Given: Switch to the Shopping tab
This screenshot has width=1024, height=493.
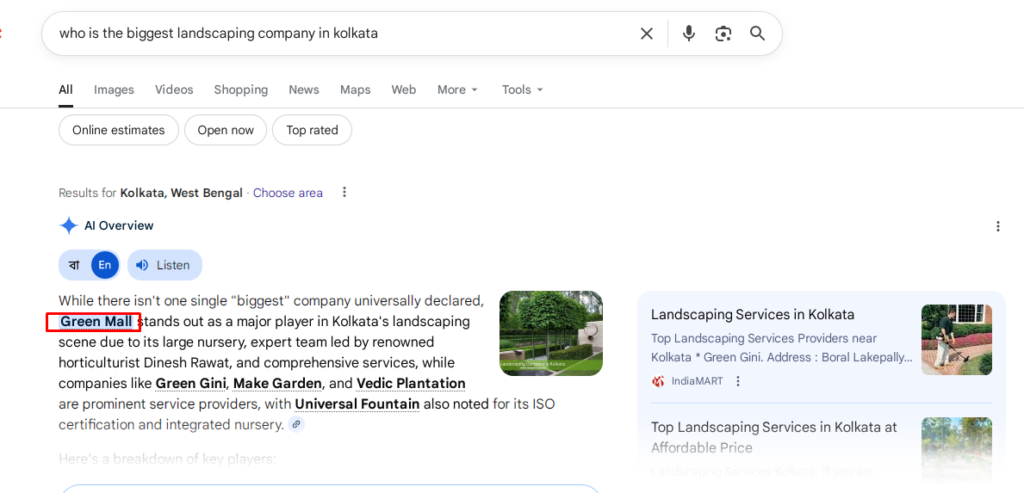Looking at the screenshot, I should pyautogui.click(x=241, y=89).
